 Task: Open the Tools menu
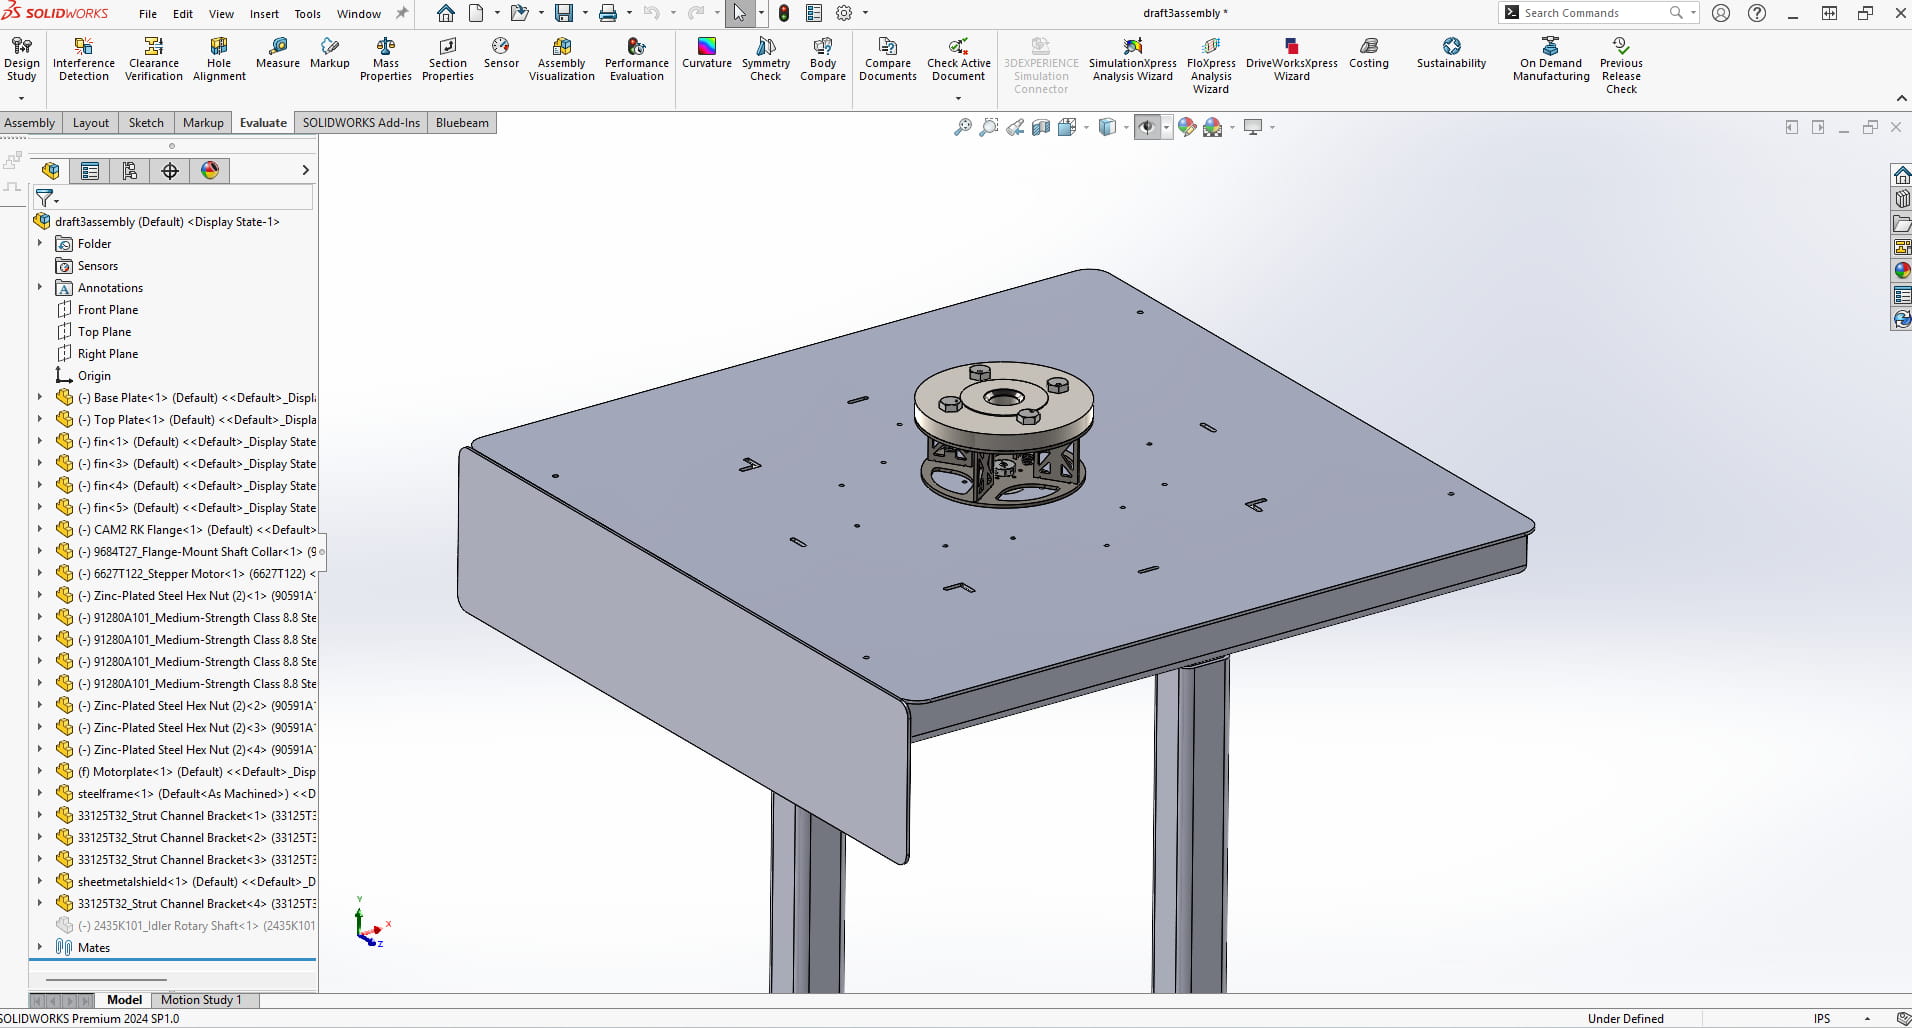tap(307, 13)
